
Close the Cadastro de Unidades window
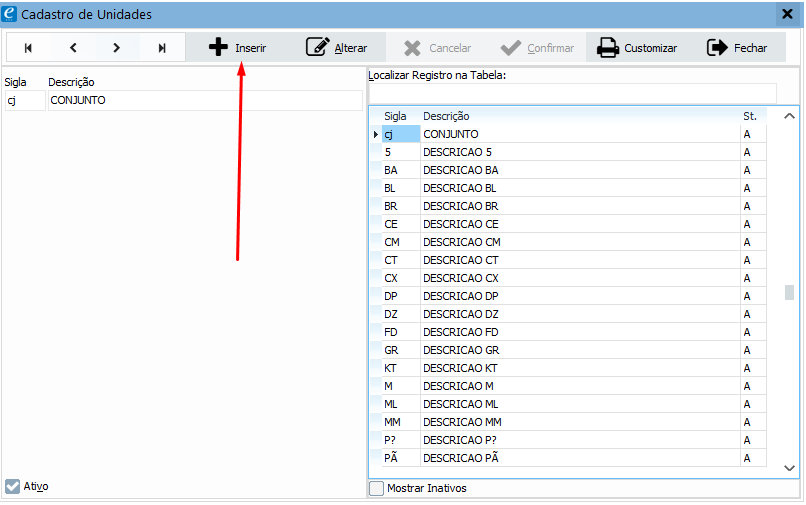(x=786, y=14)
